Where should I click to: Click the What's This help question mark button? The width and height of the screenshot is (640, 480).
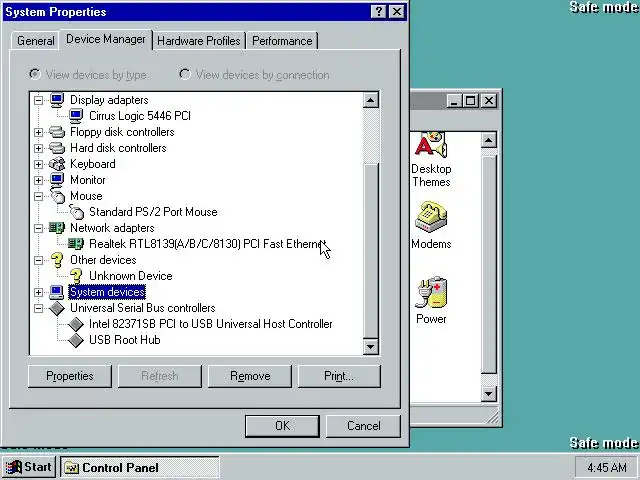tap(379, 11)
